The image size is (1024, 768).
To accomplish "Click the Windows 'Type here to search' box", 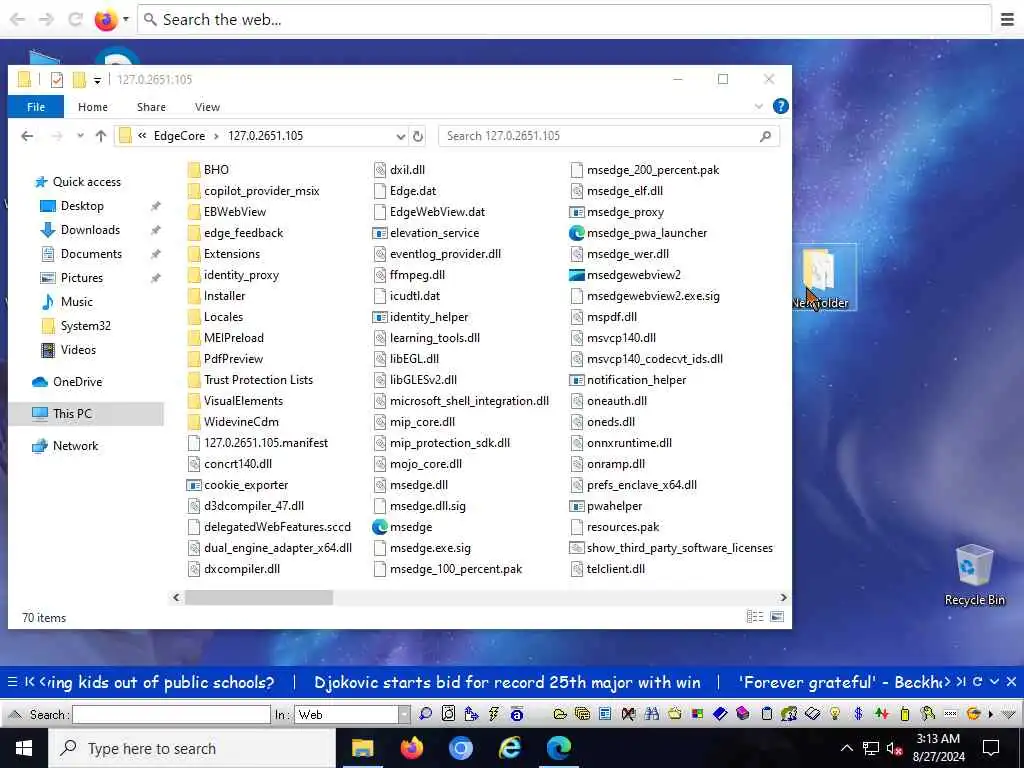I will coord(192,748).
